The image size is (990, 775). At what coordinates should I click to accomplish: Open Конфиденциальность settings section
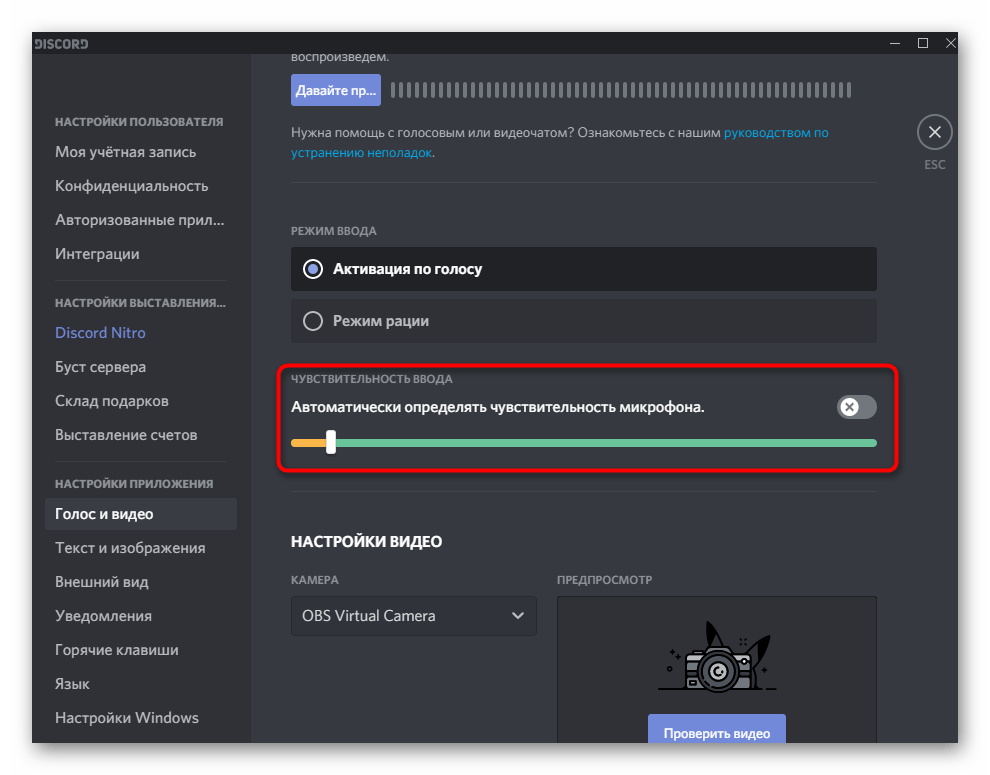point(132,186)
